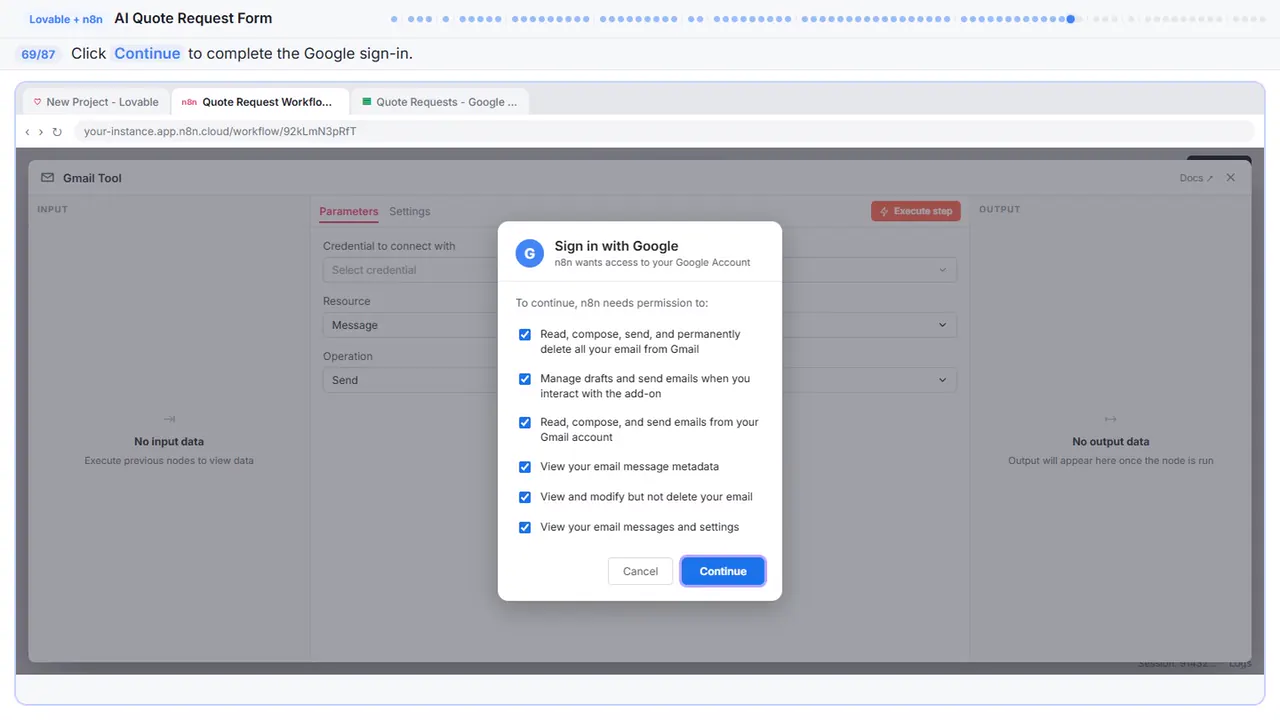Open the Settings tab in Gmail Tool
This screenshot has height=720, width=1280.
point(410,212)
